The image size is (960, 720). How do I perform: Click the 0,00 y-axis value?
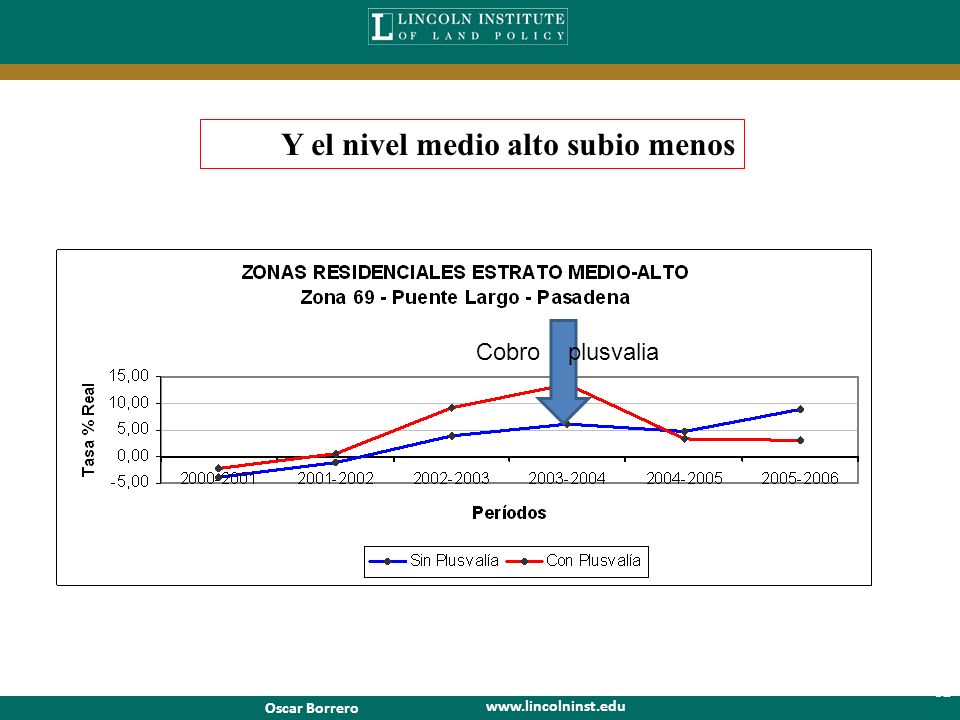pos(133,456)
